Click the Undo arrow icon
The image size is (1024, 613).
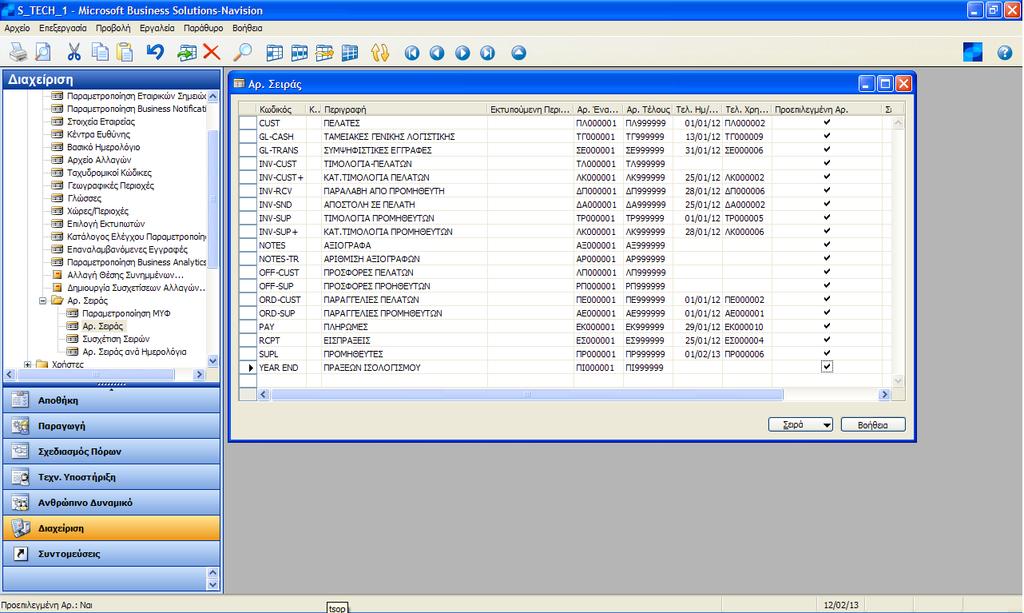coord(155,52)
